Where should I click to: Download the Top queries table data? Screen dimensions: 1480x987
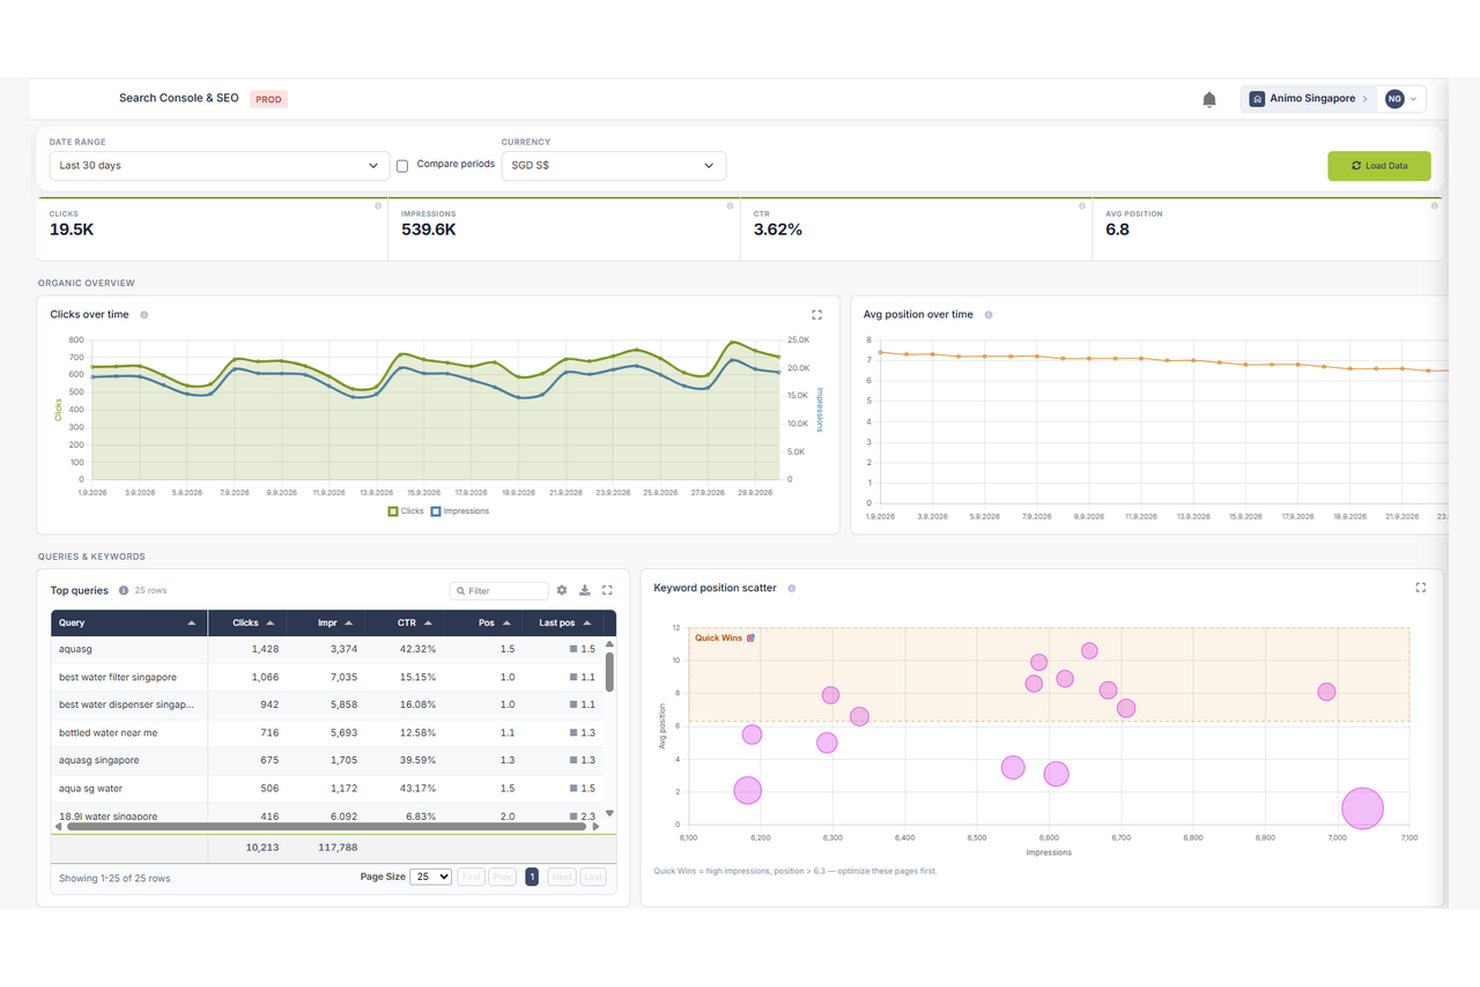pyautogui.click(x=585, y=590)
